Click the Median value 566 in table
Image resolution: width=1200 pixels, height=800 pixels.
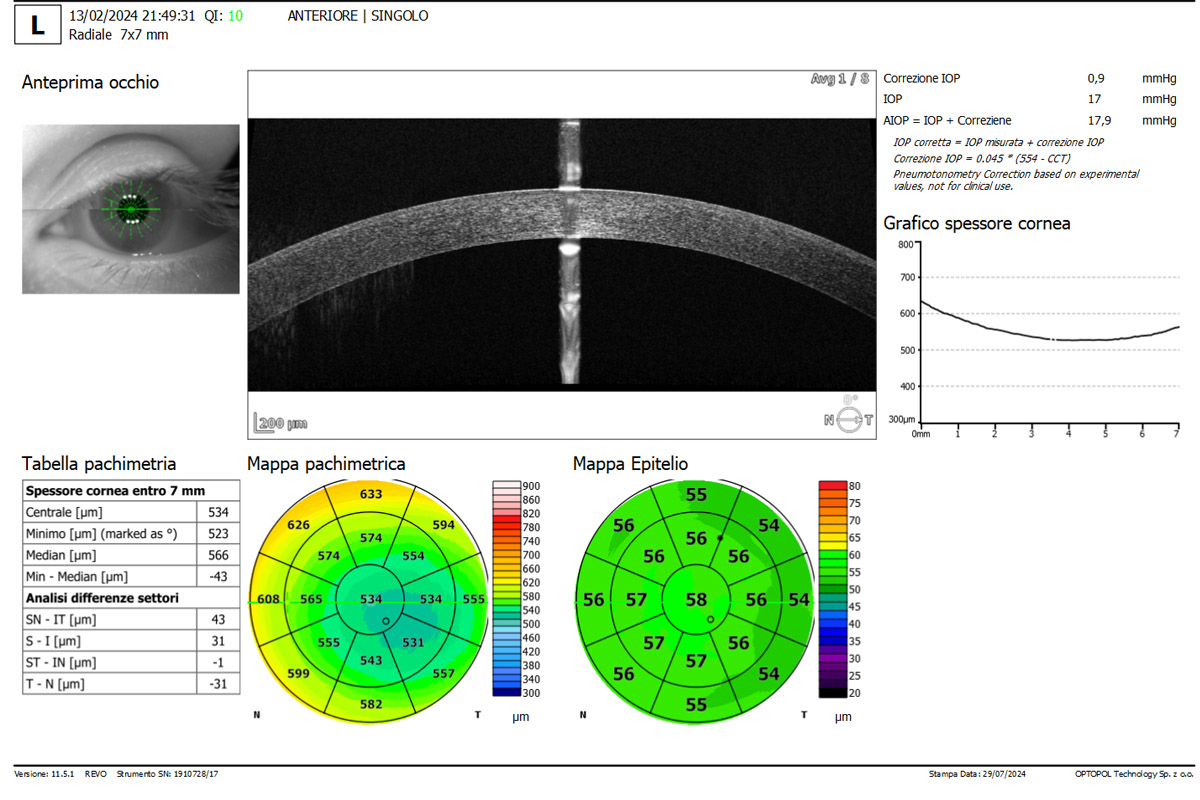tap(218, 555)
